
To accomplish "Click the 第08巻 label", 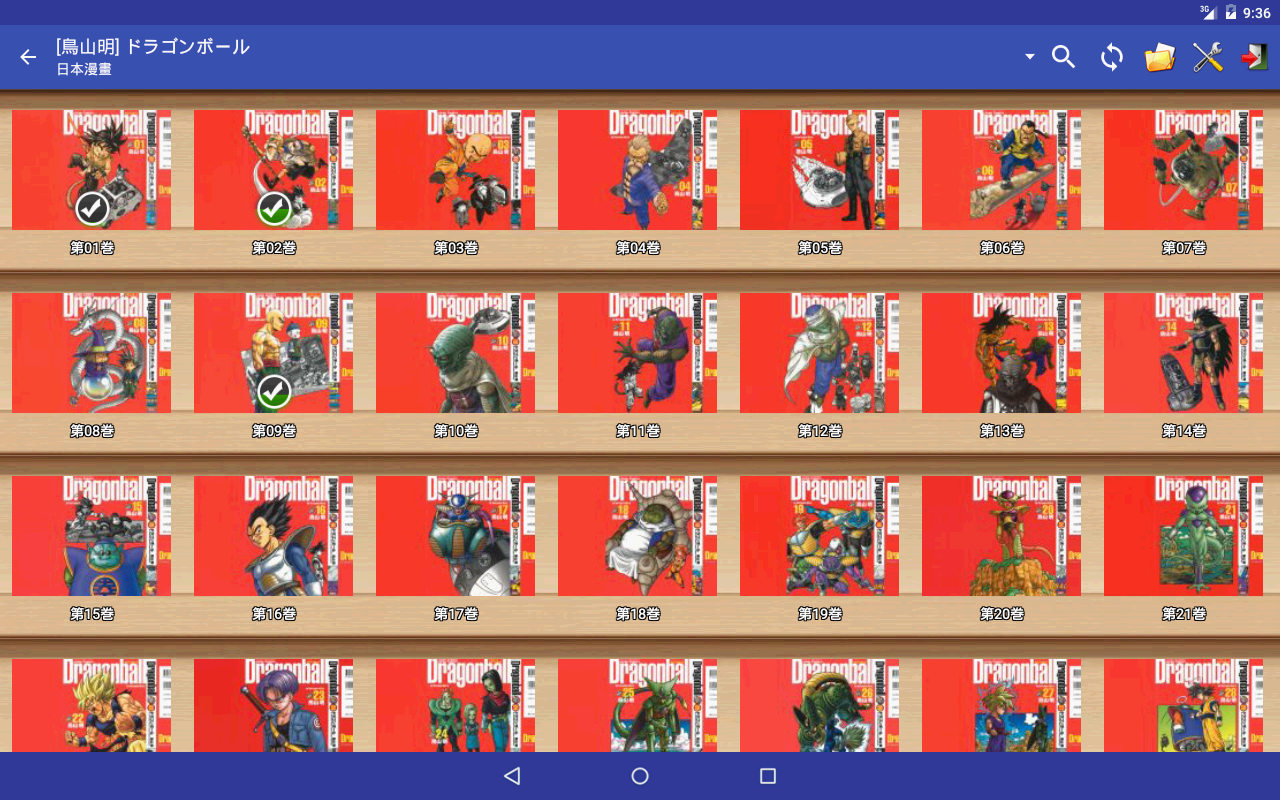I will (92, 431).
